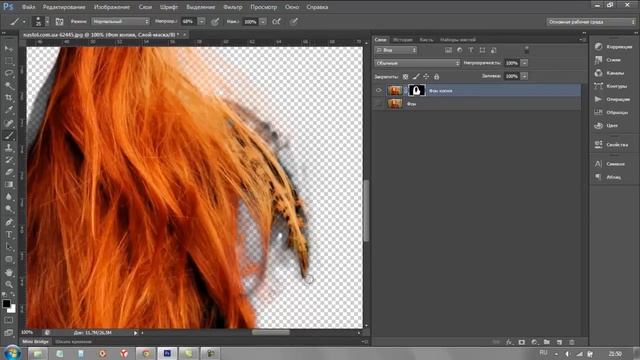This screenshot has height=360, width=640.
Task: Switch to the Кисть tab
Action: [426, 40]
